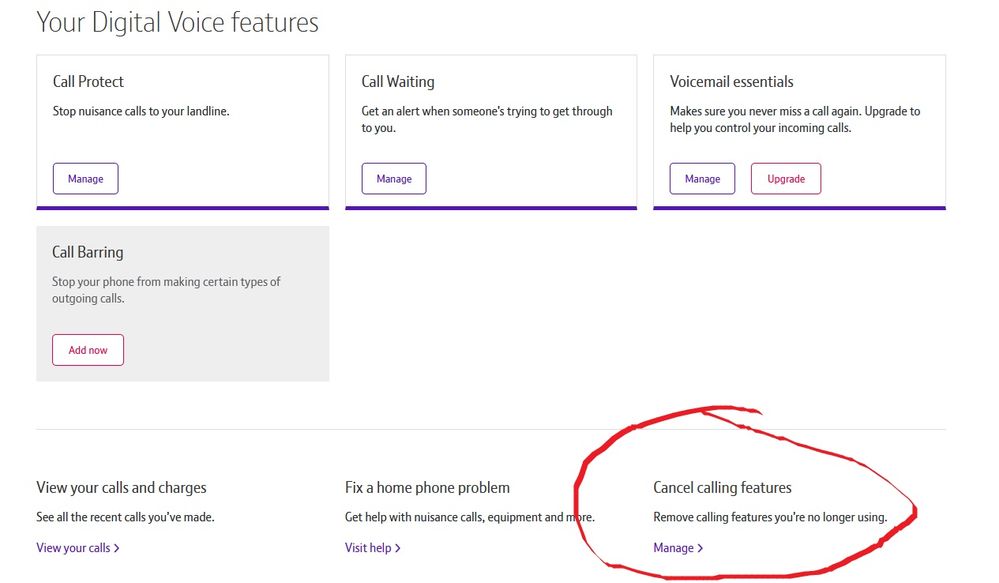Click Manage link under Cancel calling features
The width and height of the screenshot is (999, 583).
[673, 548]
